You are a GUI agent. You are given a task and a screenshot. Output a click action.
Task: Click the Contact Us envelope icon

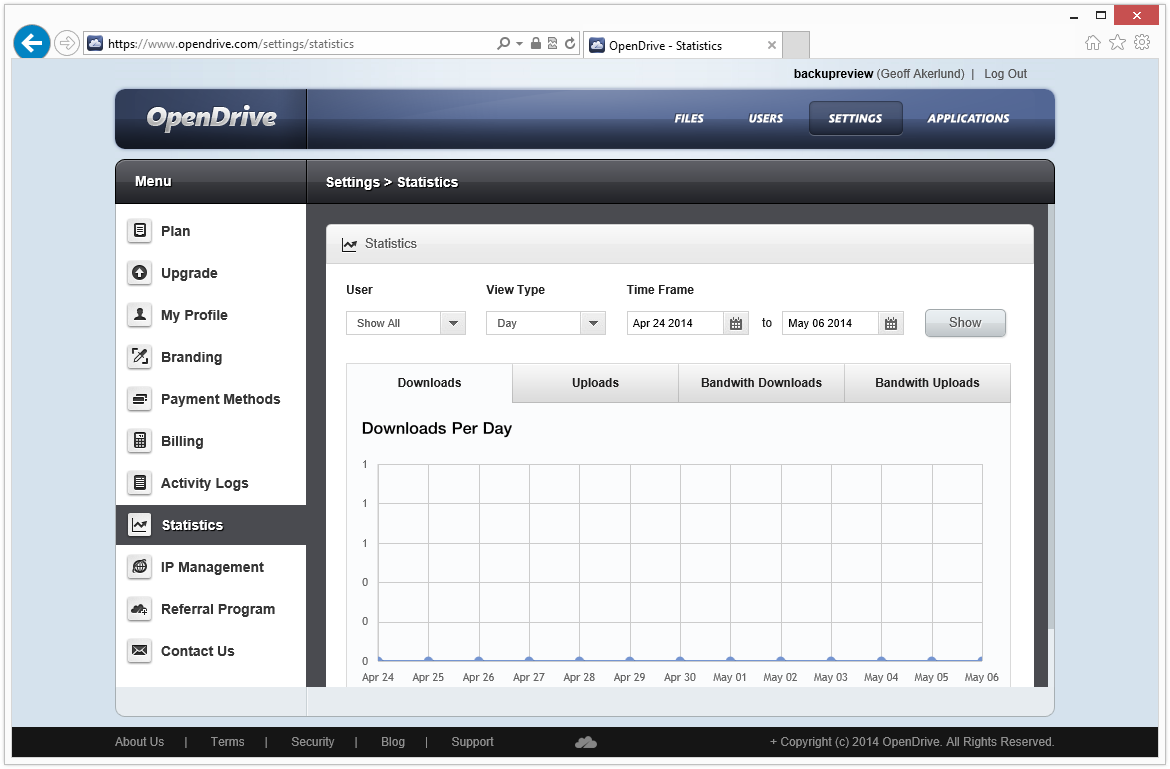click(139, 651)
